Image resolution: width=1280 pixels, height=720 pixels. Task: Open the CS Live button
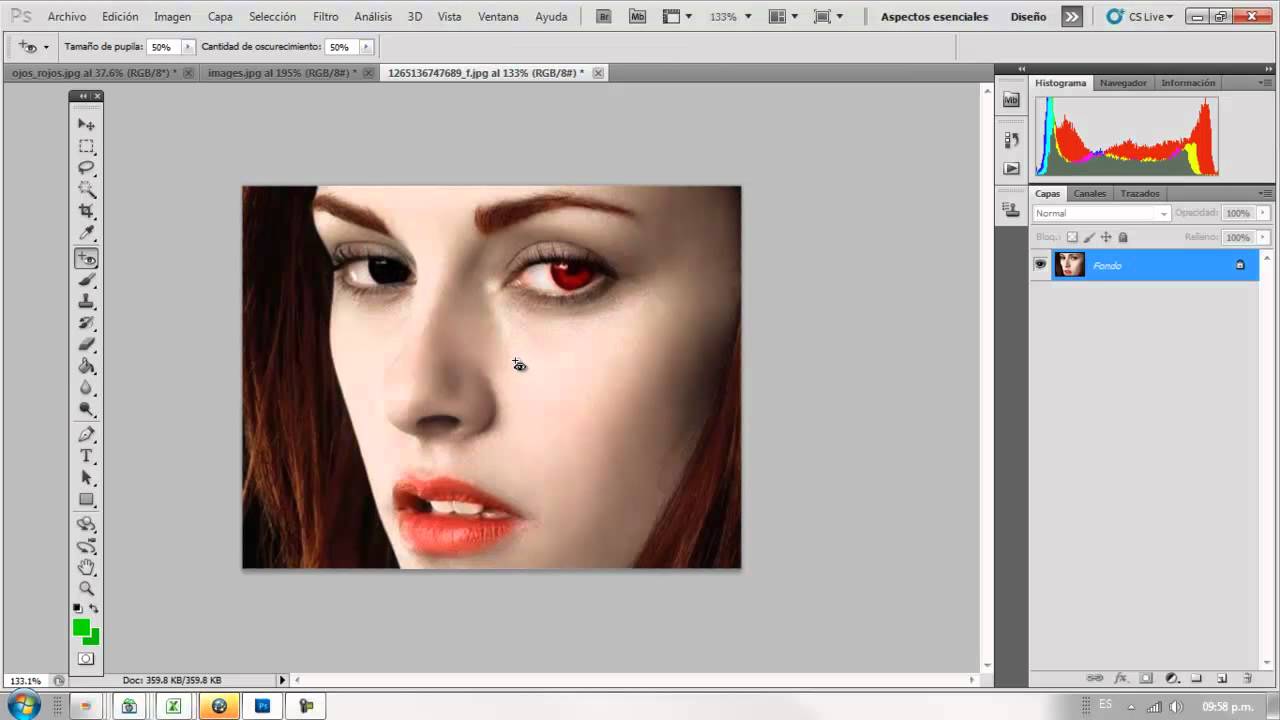coord(1140,16)
